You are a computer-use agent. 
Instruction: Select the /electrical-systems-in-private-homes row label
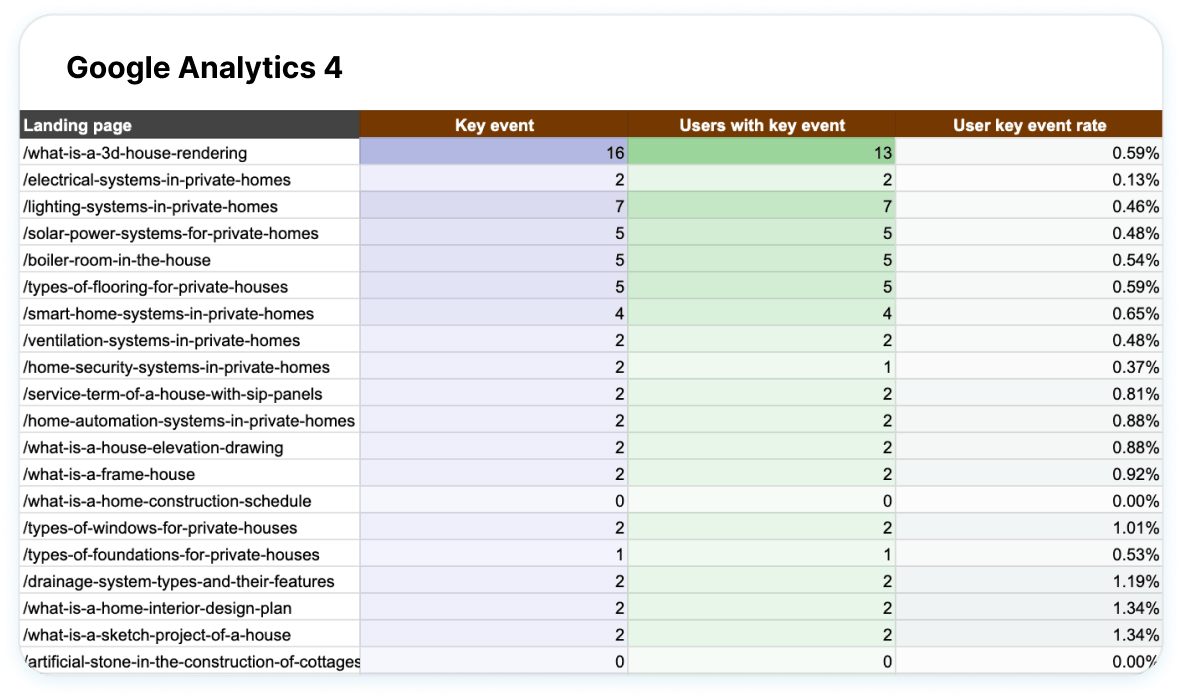(157, 180)
